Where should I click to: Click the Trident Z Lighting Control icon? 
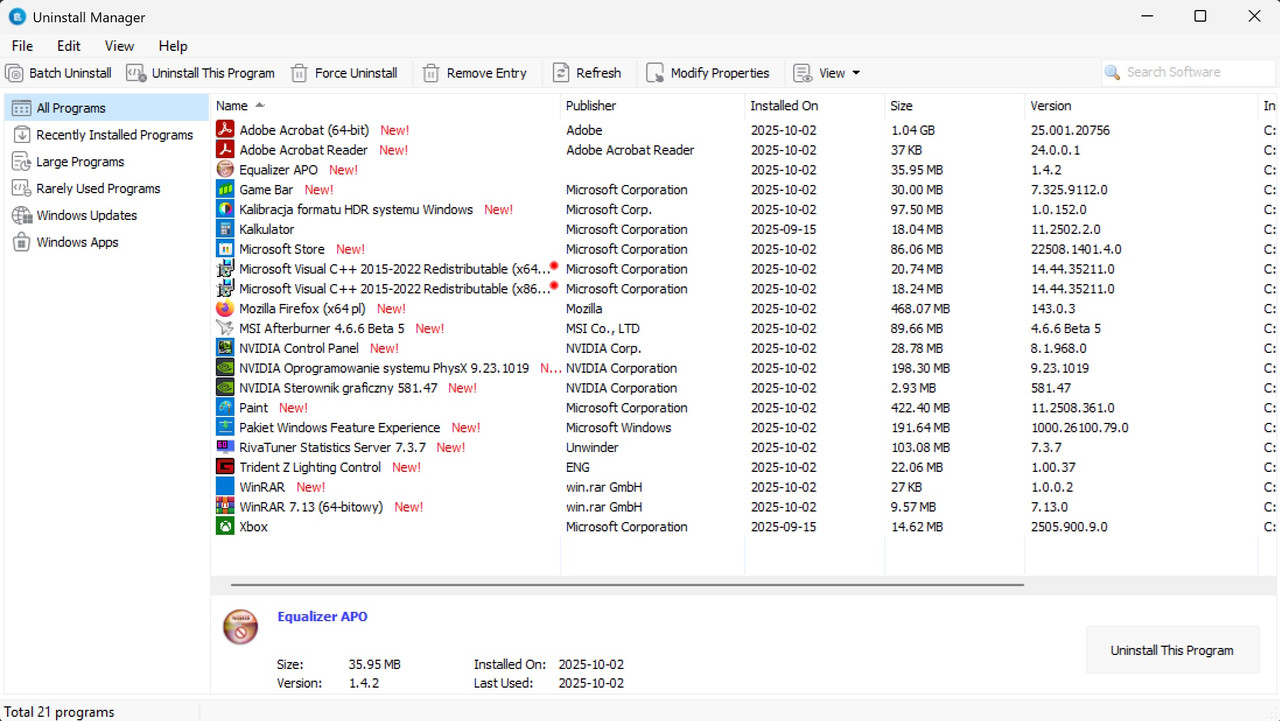(x=224, y=467)
